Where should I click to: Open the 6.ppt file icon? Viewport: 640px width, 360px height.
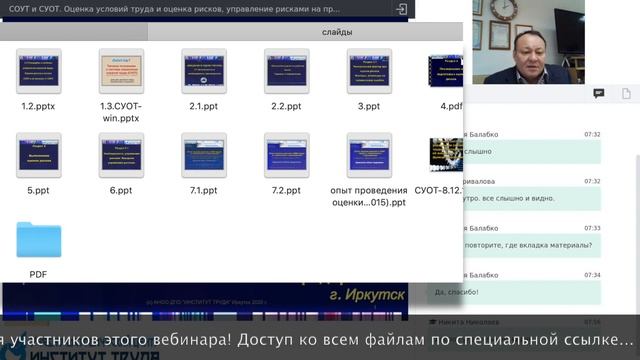pyautogui.click(x=121, y=155)
